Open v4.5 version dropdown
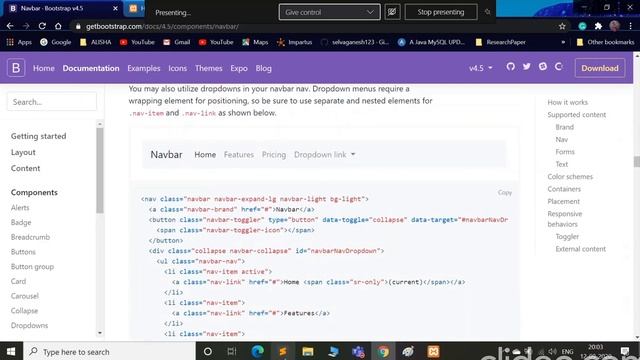 480,68
